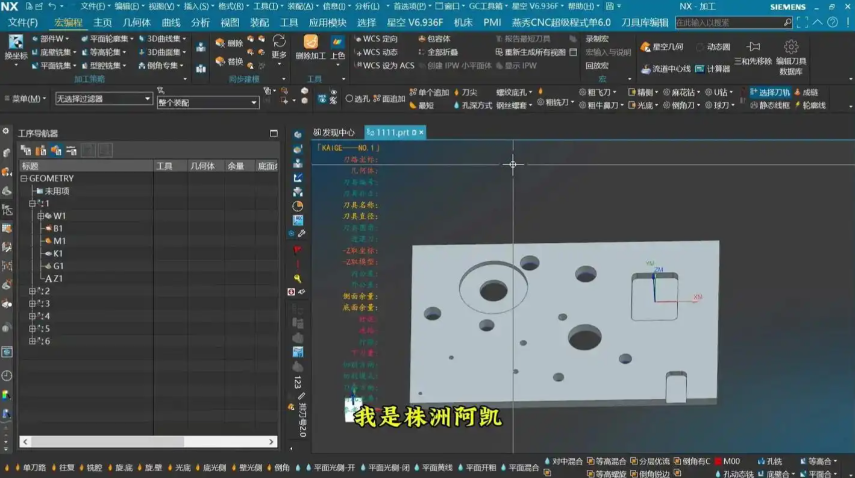855x478 pixels.
Task: Click the 删除加工 delete machining icon
Action: pos(310,43)
